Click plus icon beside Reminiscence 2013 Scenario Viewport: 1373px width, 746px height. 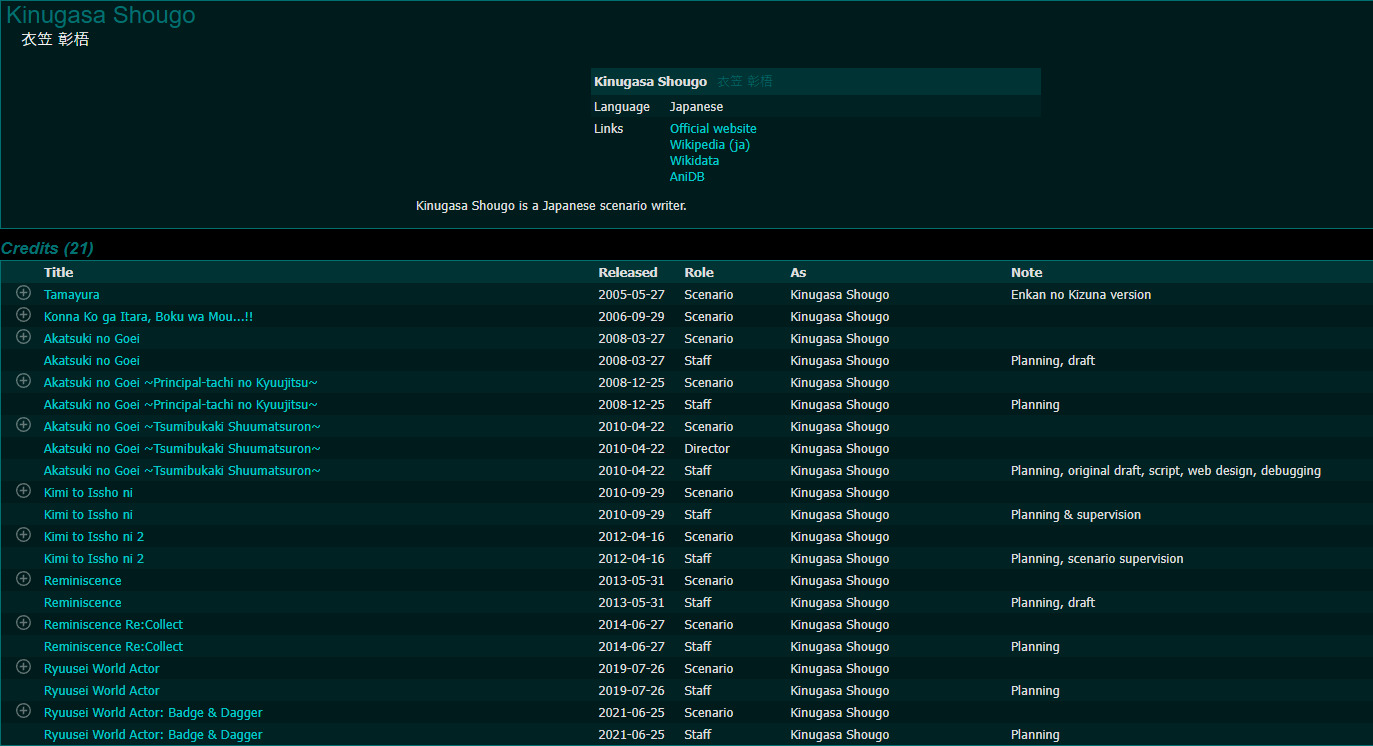(23, 579)
